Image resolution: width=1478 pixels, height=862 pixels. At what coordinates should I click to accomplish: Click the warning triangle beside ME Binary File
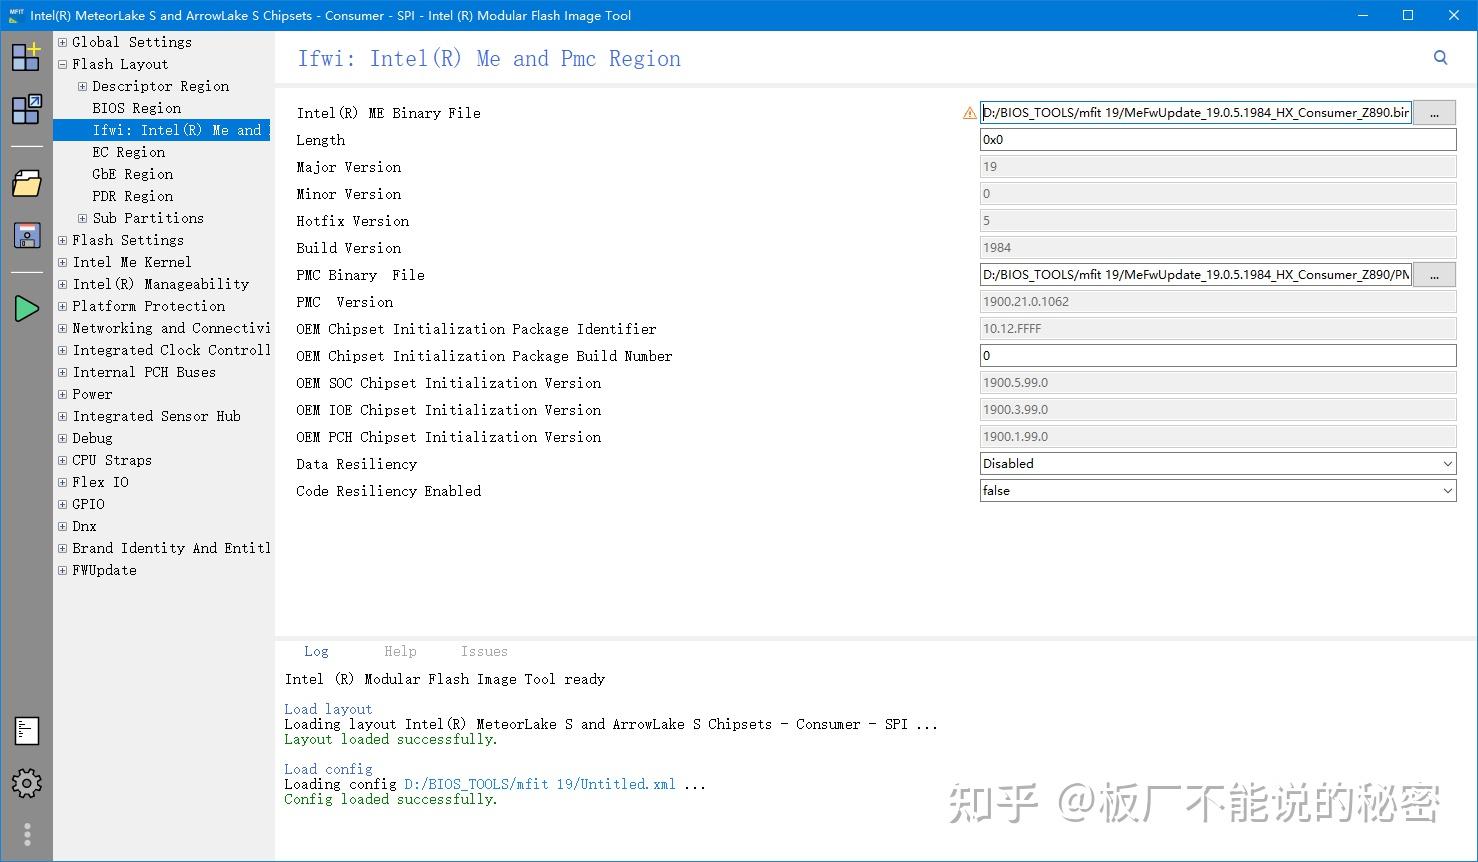click(x=969, y=113)
